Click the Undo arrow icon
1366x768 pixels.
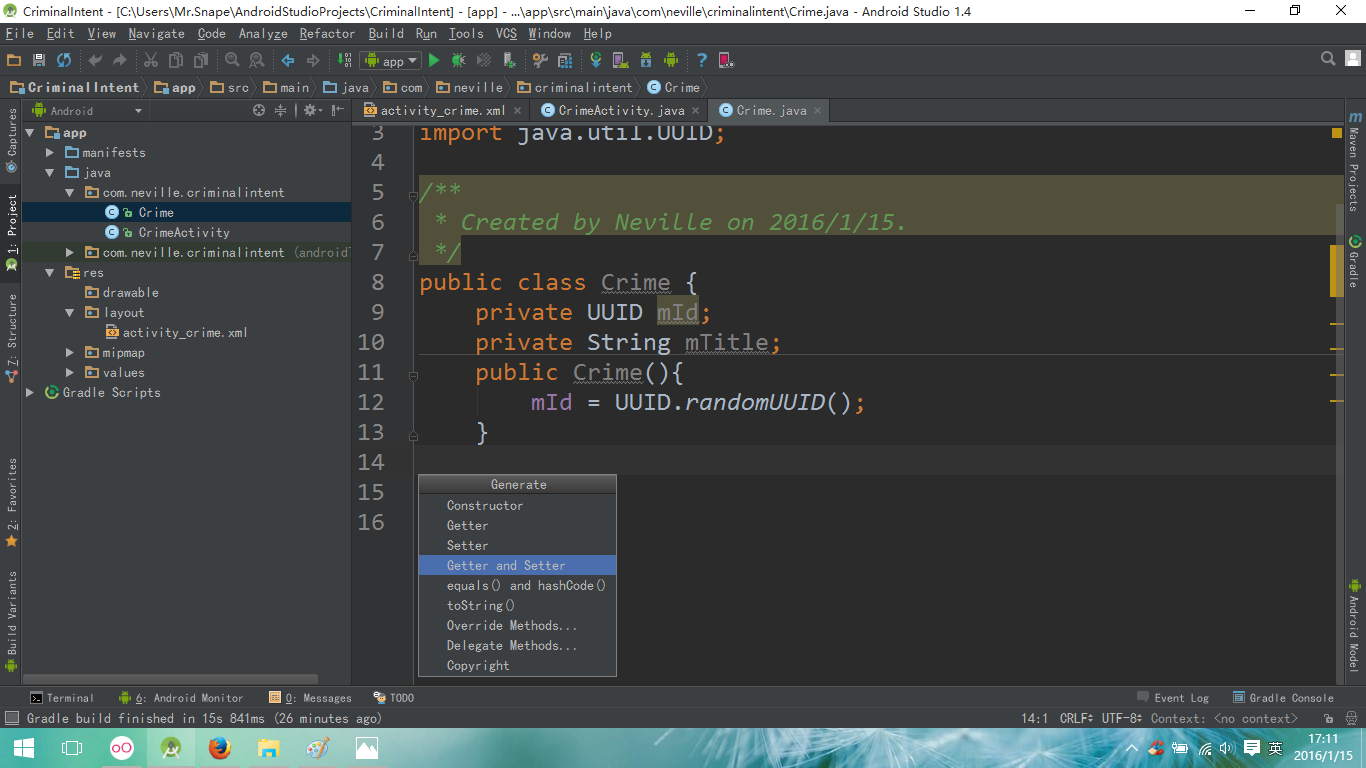click(95, 60)
